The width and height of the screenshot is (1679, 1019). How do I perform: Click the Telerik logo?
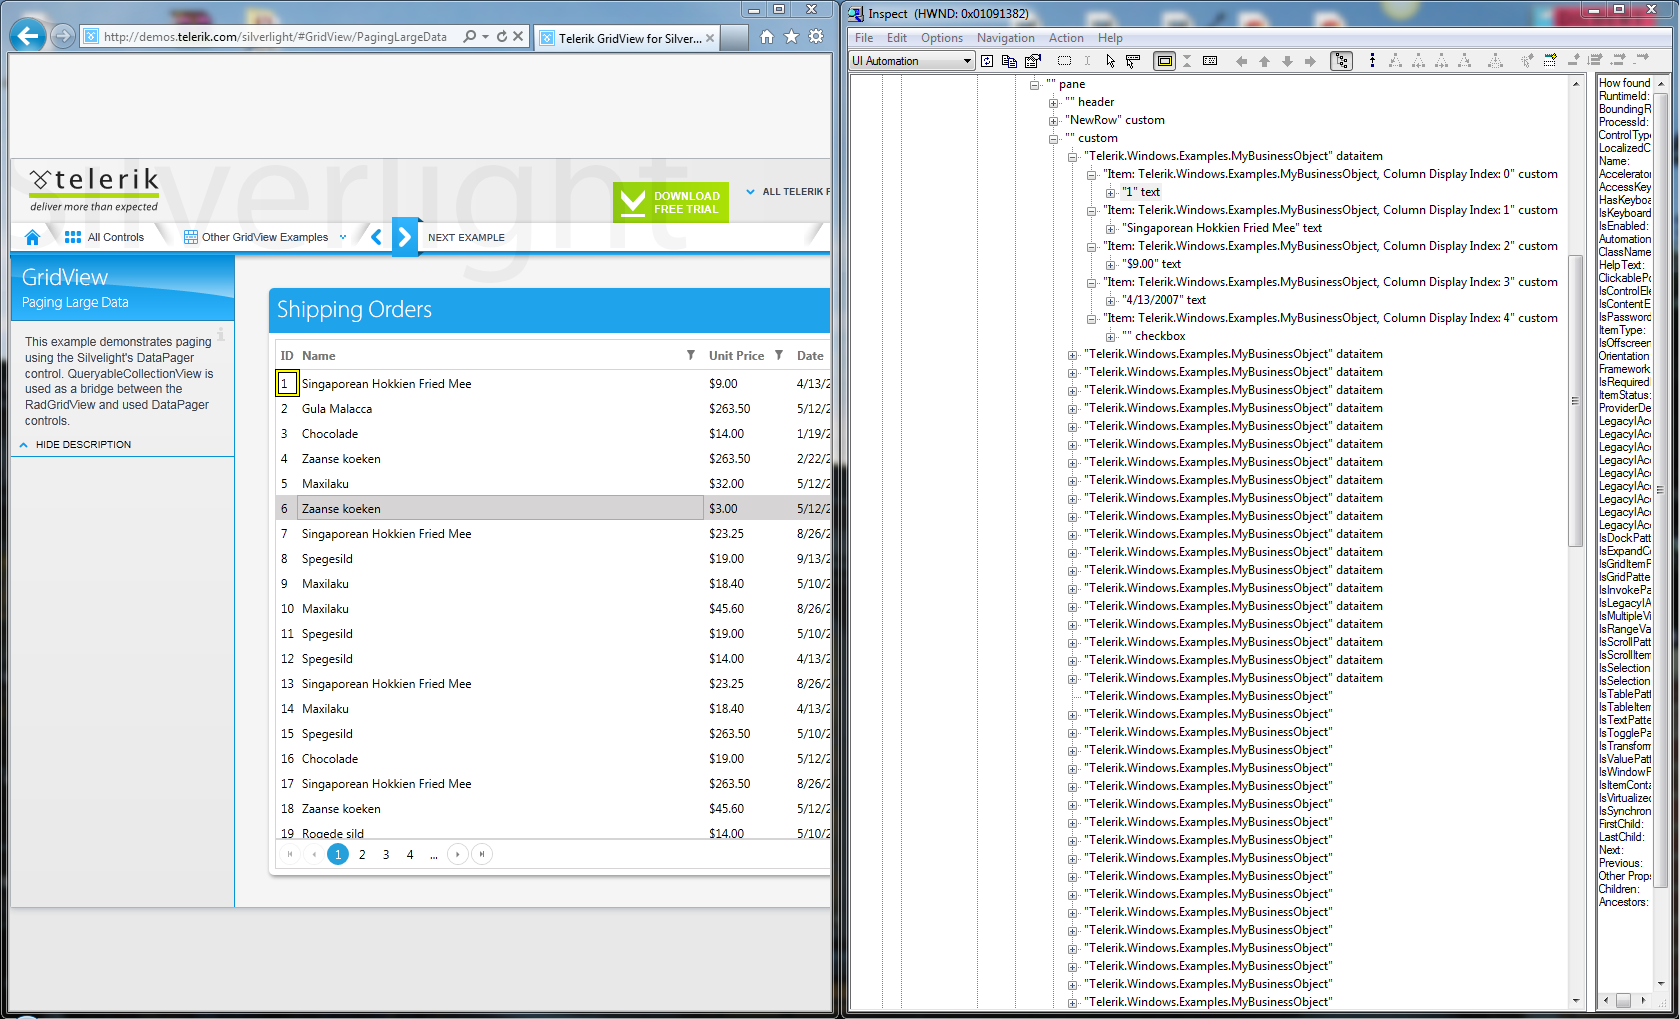(94, 189)
